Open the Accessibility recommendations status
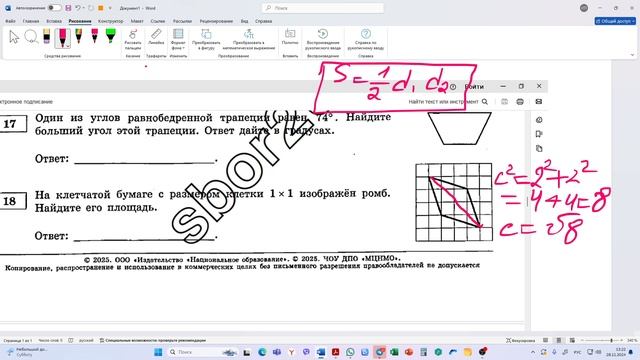This screenshot has height=360, width=640. [153, 340]
